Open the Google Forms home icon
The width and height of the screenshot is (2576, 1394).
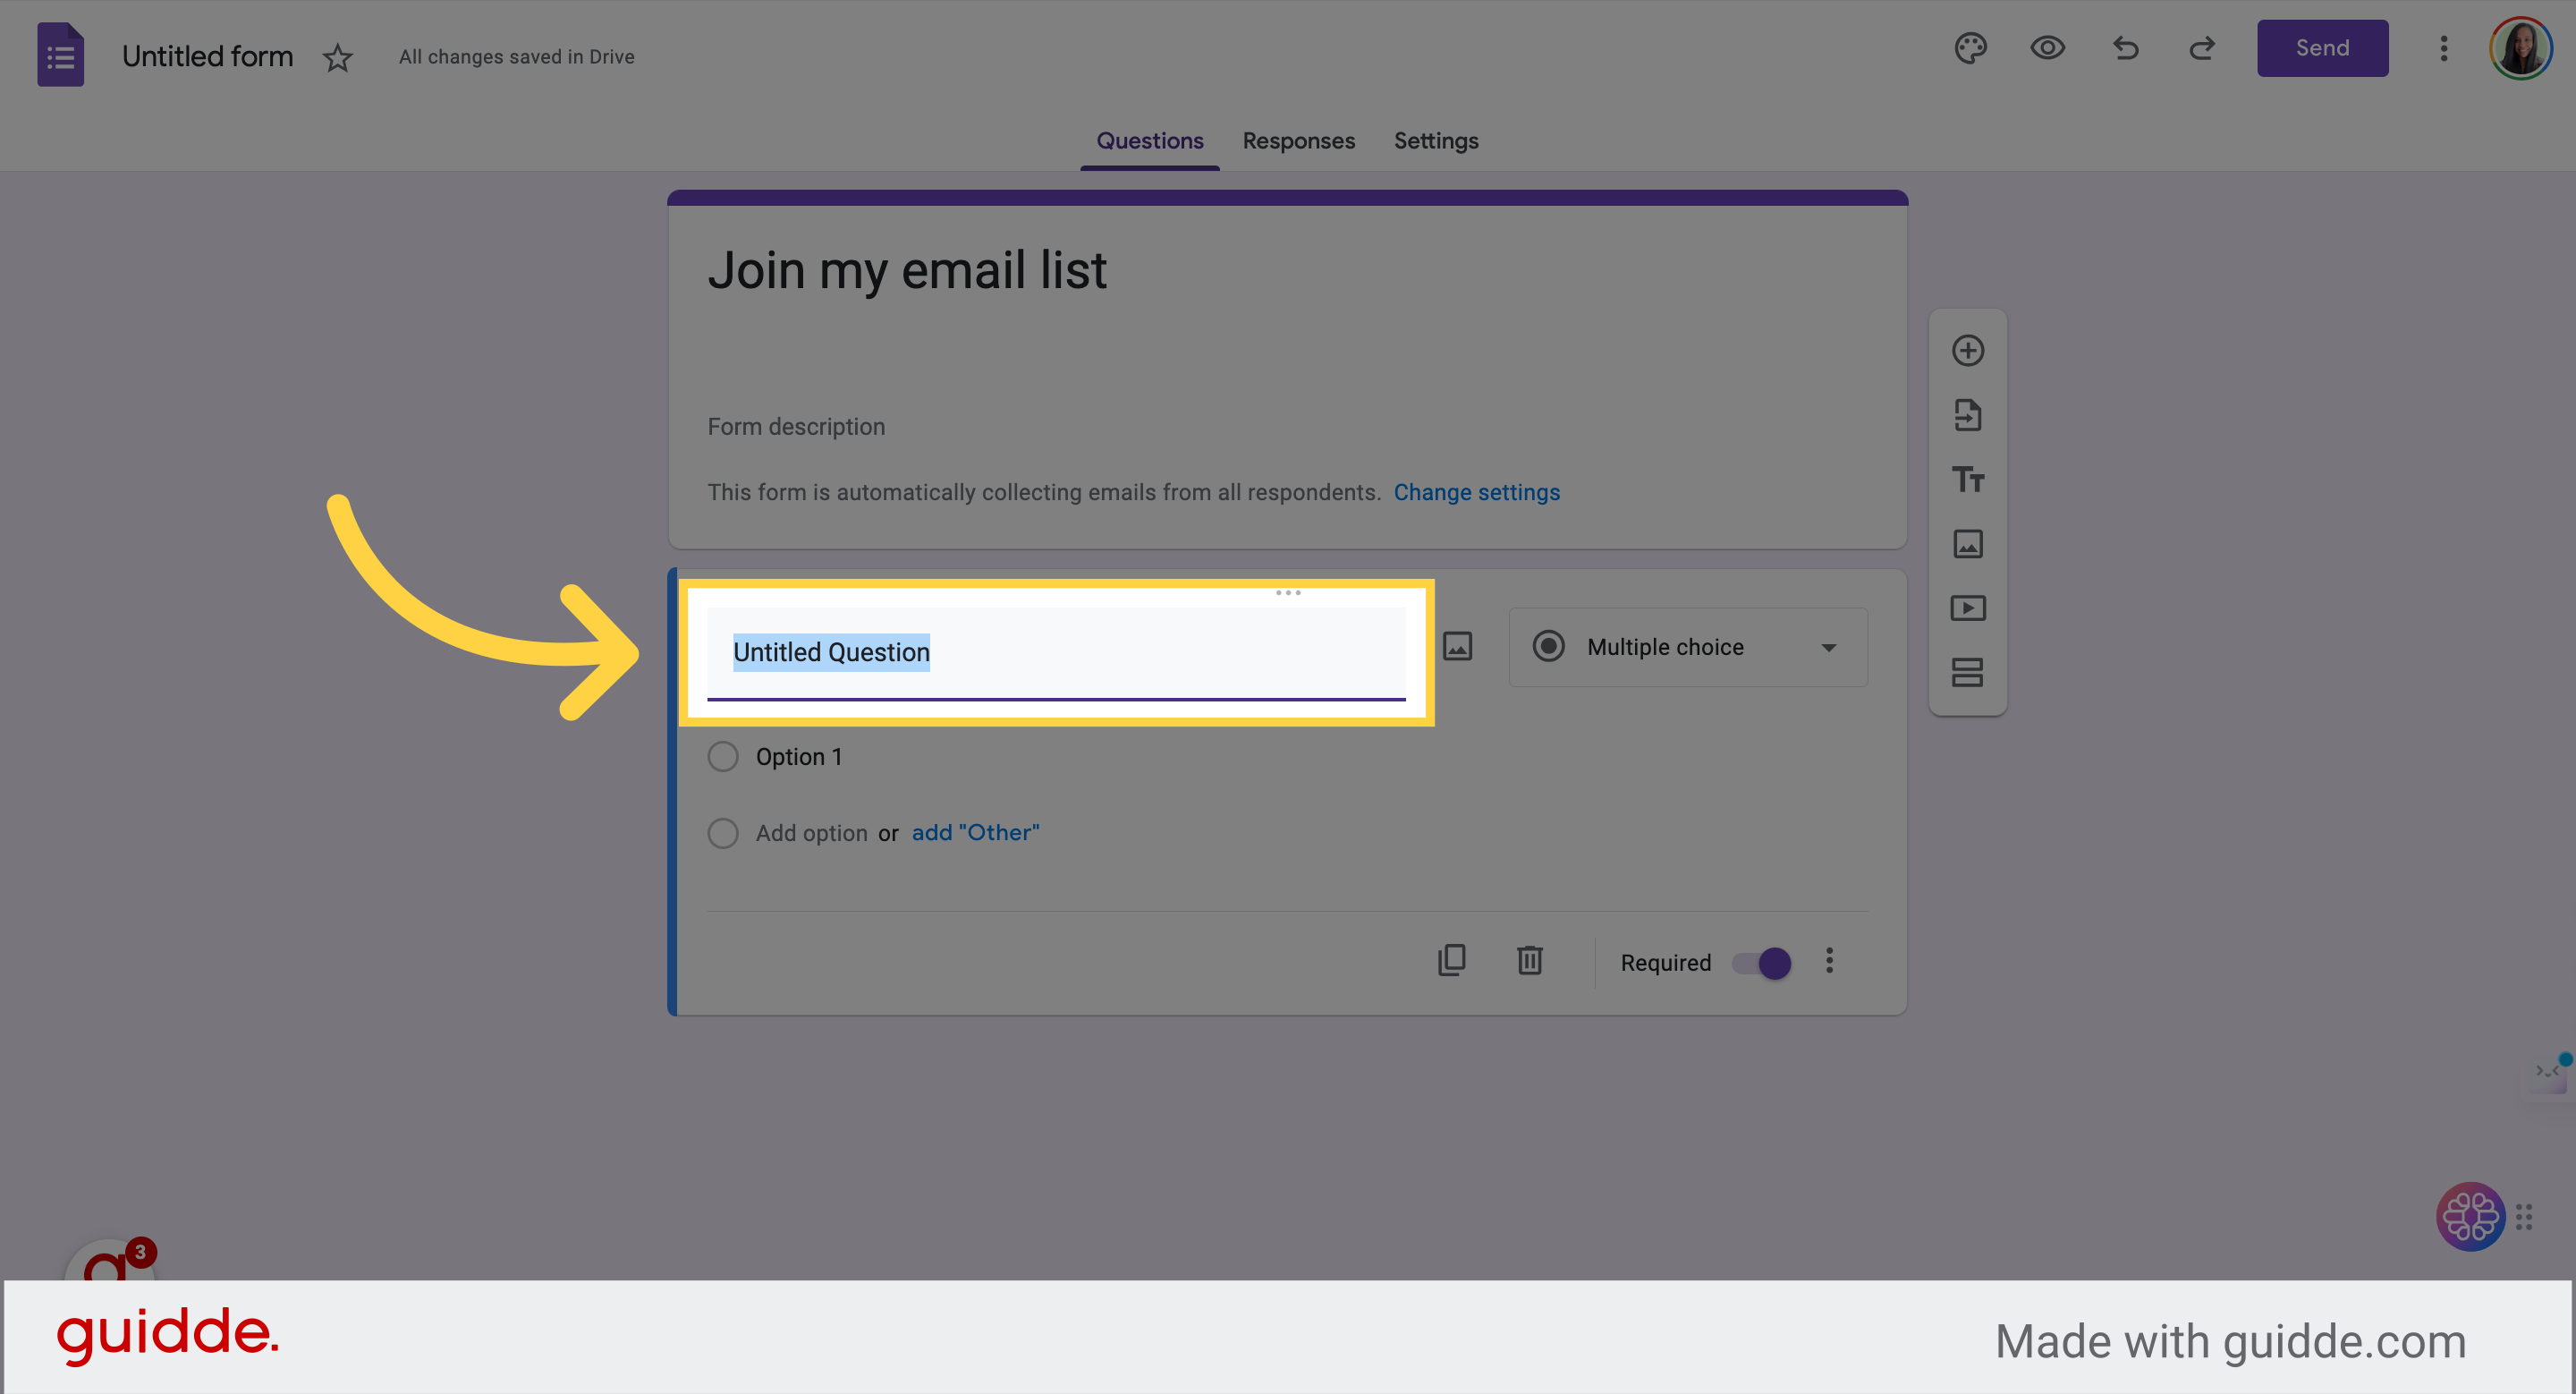[60, 54]
